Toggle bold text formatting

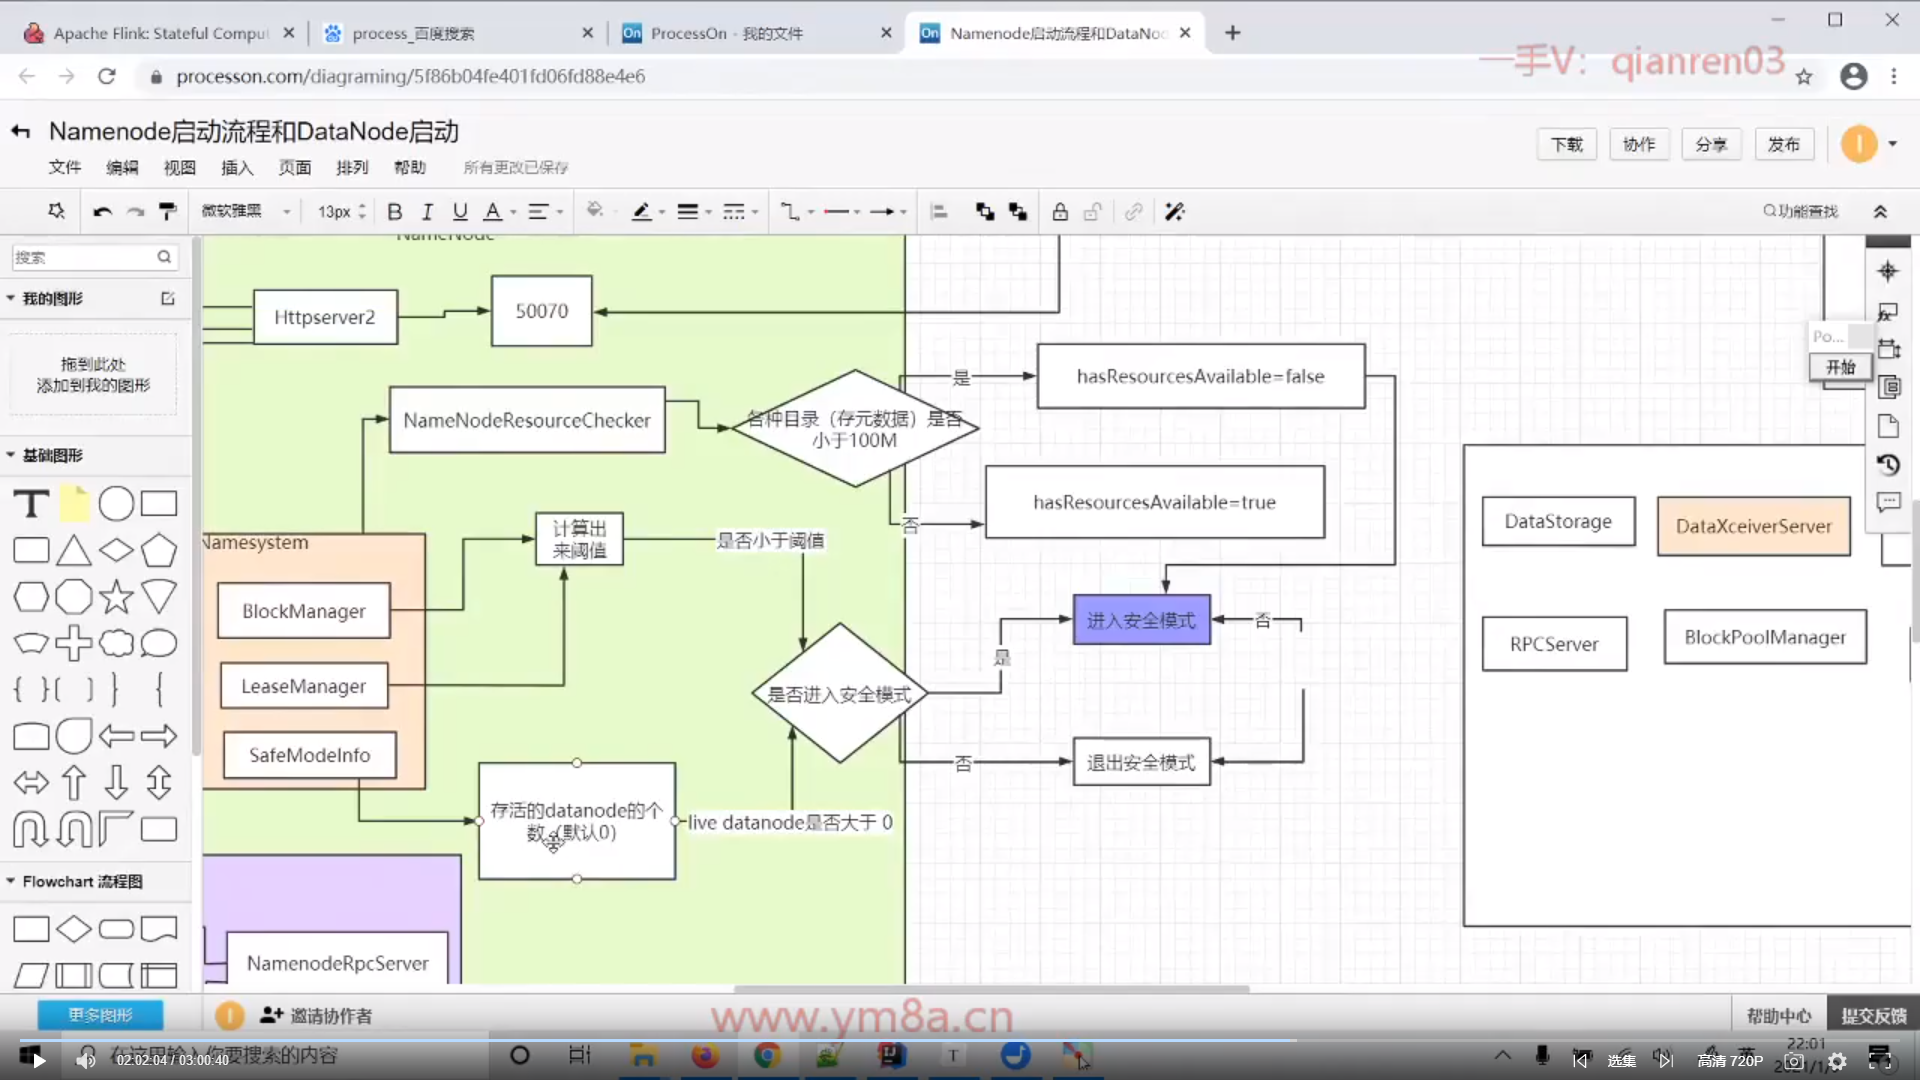[x=394, y=211]
